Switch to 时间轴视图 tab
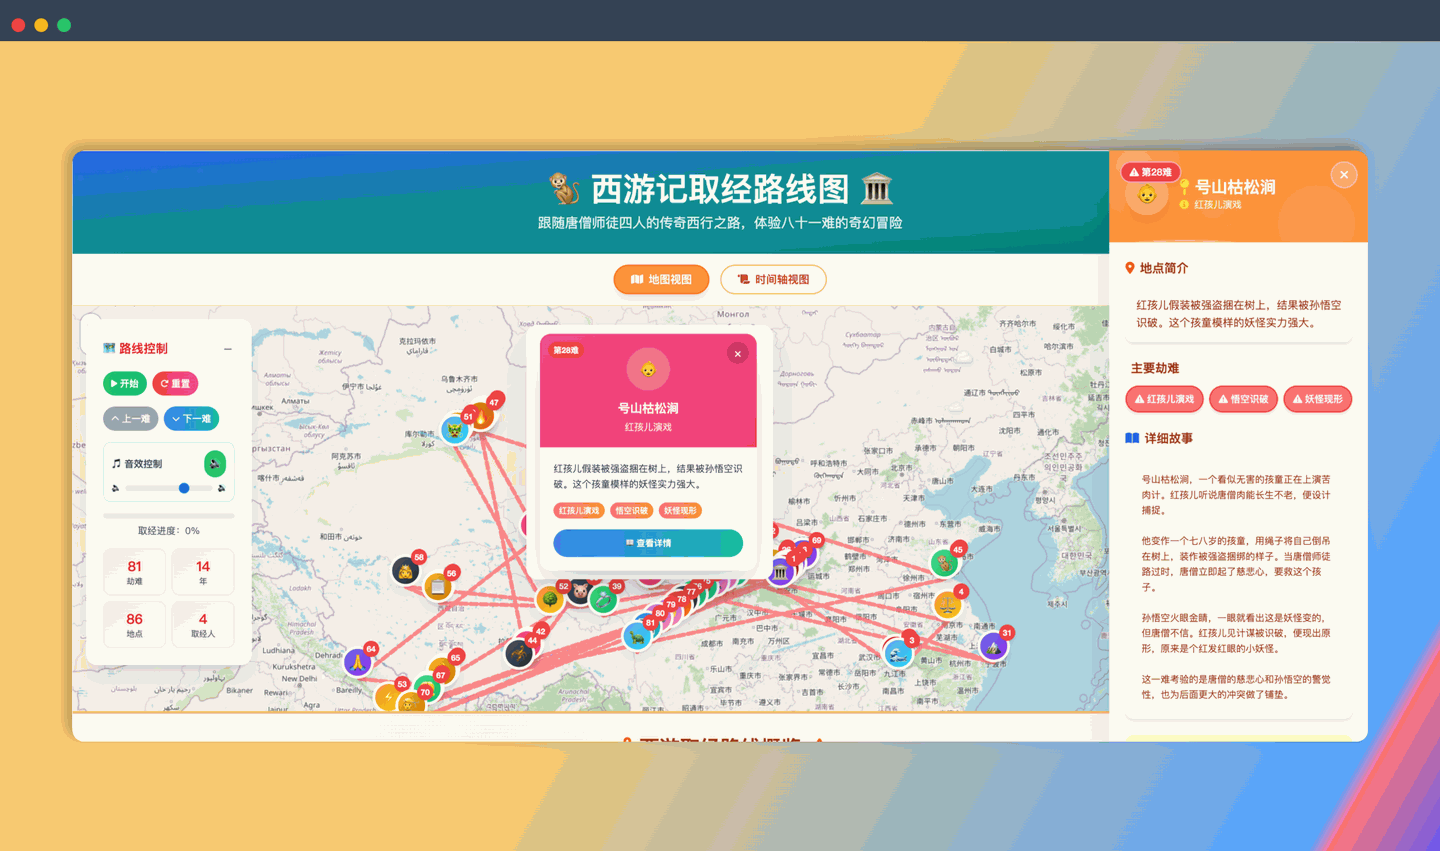The image size is (1440, 851). (x=773, y=279)
